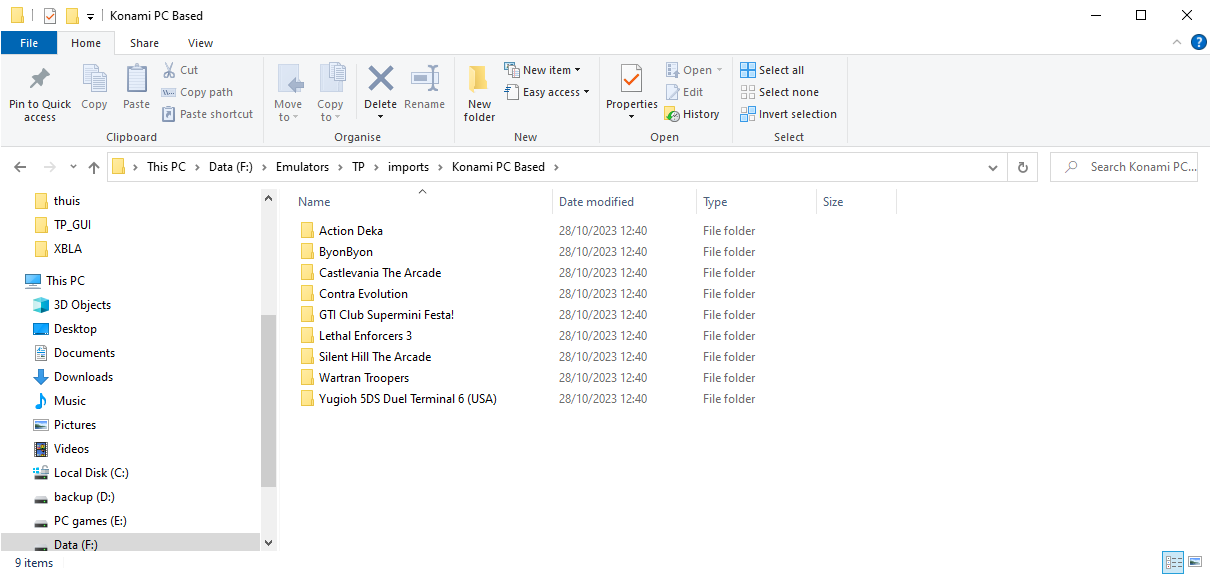
Task: Sort by Date modified column header
Action: coord(624,202)
